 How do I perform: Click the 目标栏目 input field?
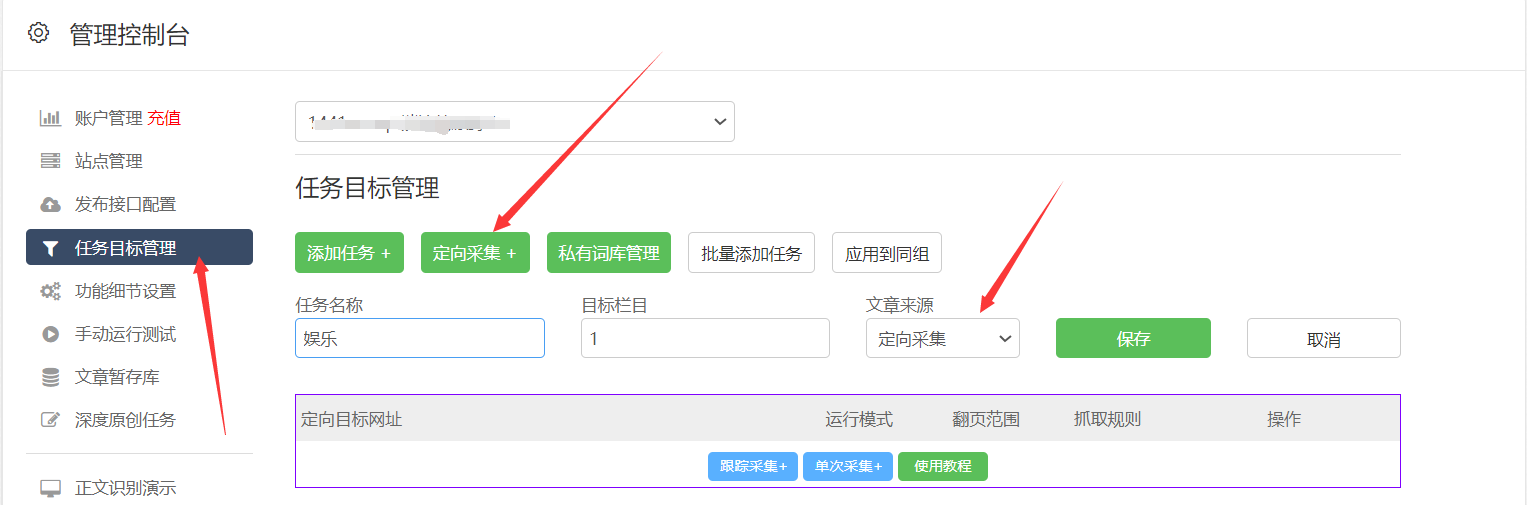tap(705, 338)
